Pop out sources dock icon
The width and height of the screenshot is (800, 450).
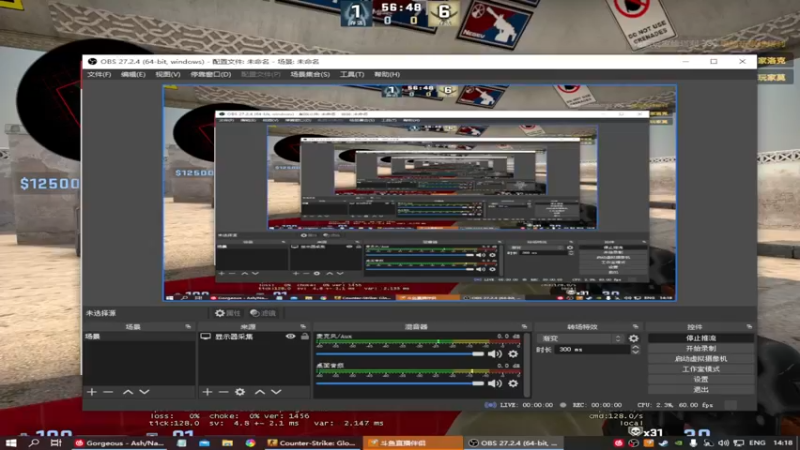[303, 327]
